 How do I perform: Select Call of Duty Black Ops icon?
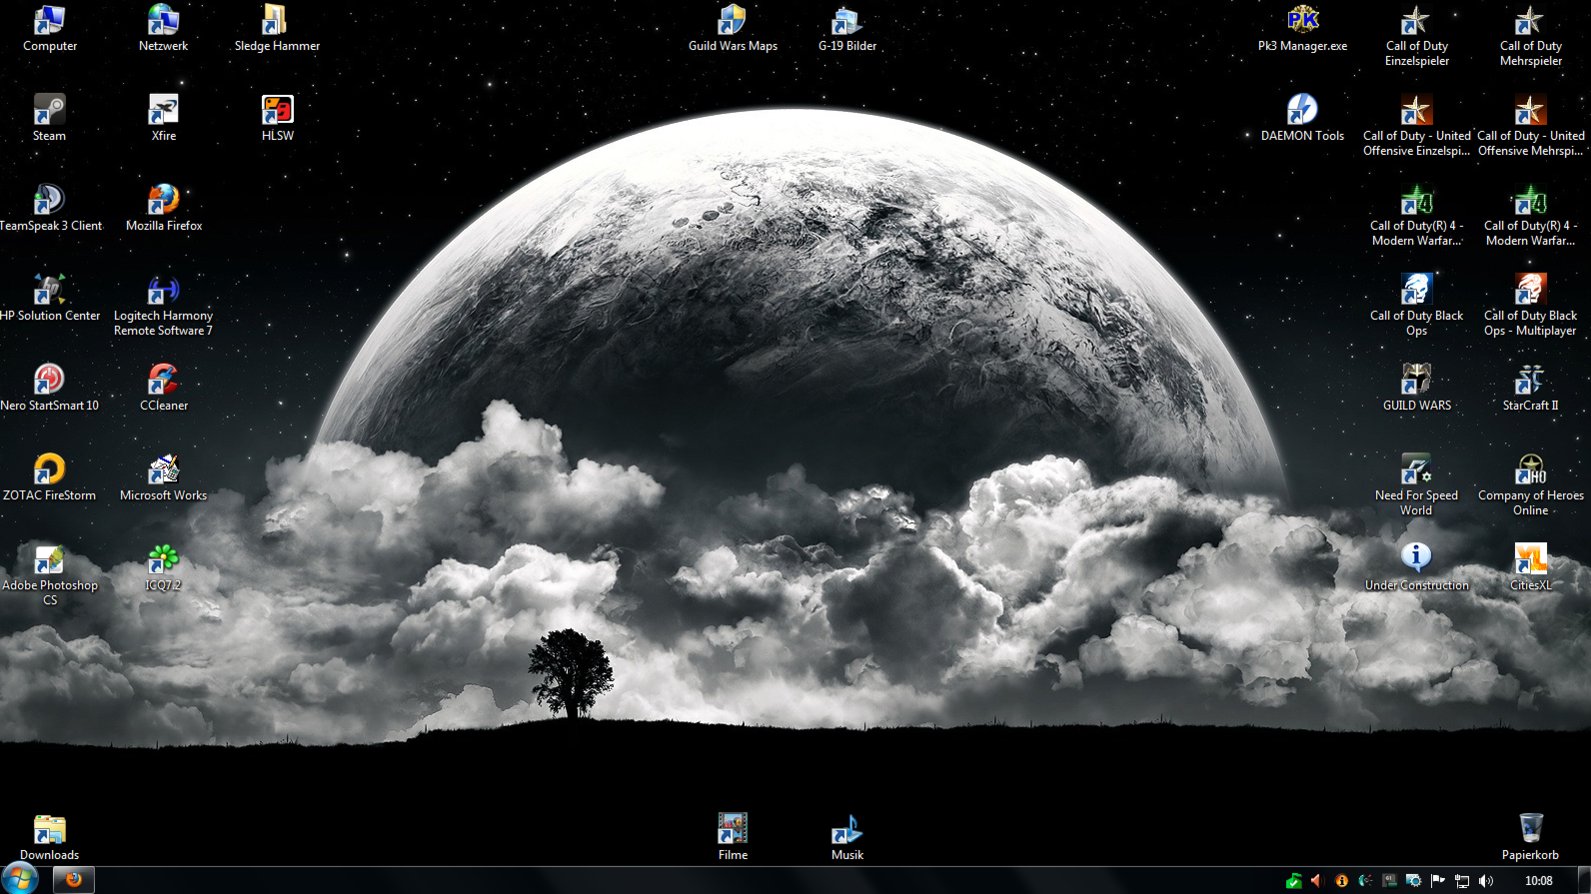tap(1416, 290)
